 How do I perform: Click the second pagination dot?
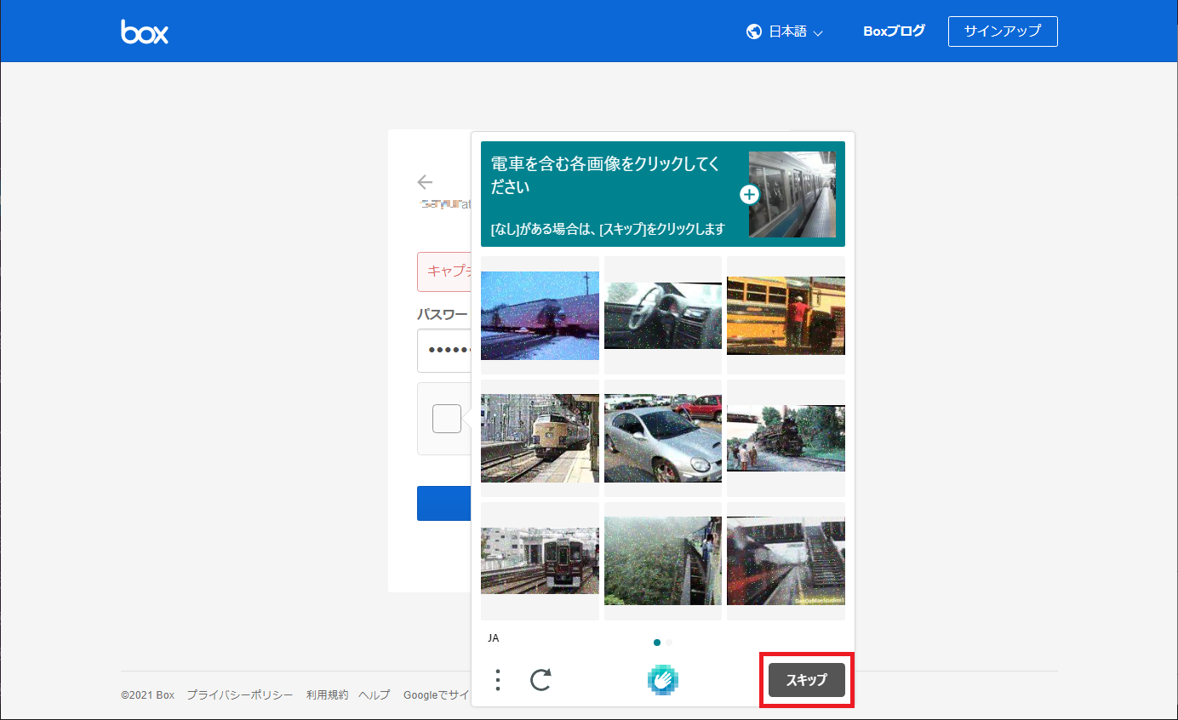coord(669,642)
